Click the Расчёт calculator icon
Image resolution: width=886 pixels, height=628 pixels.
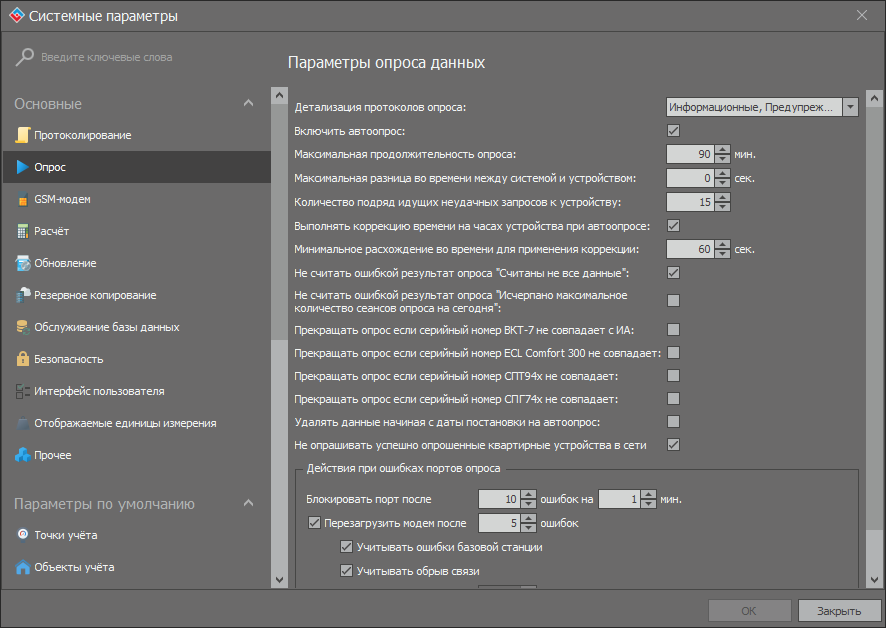click(x=23, y=231)
